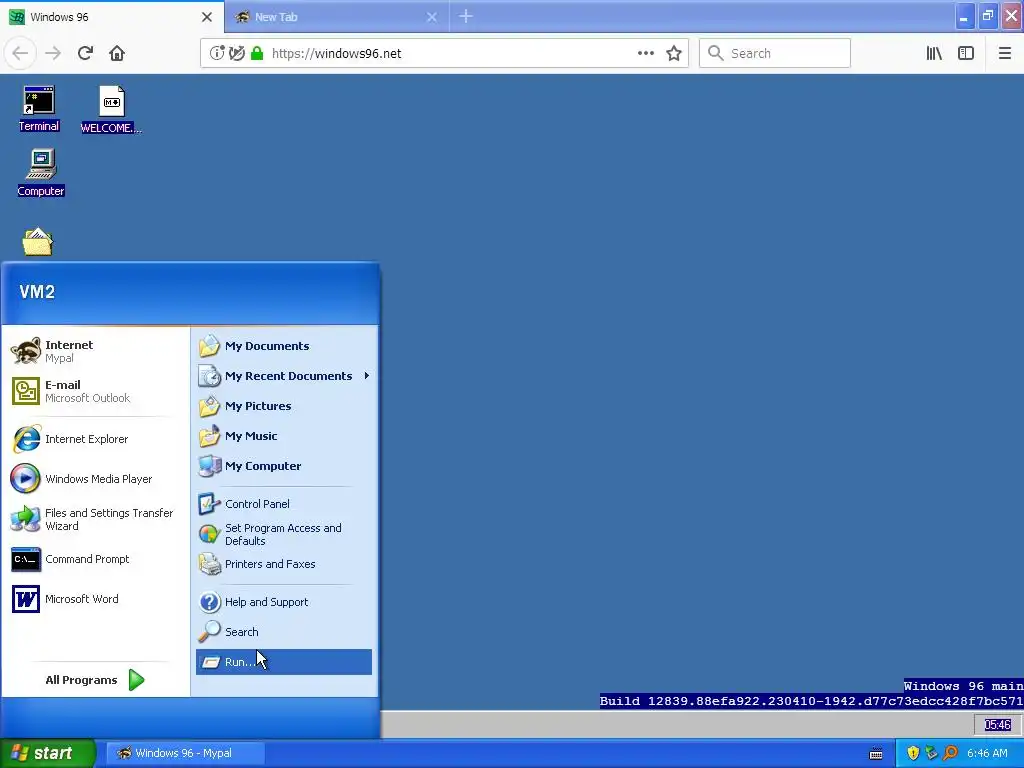Close the Windows 96 tab
The image size is (1024, 768).
point(206,17)
